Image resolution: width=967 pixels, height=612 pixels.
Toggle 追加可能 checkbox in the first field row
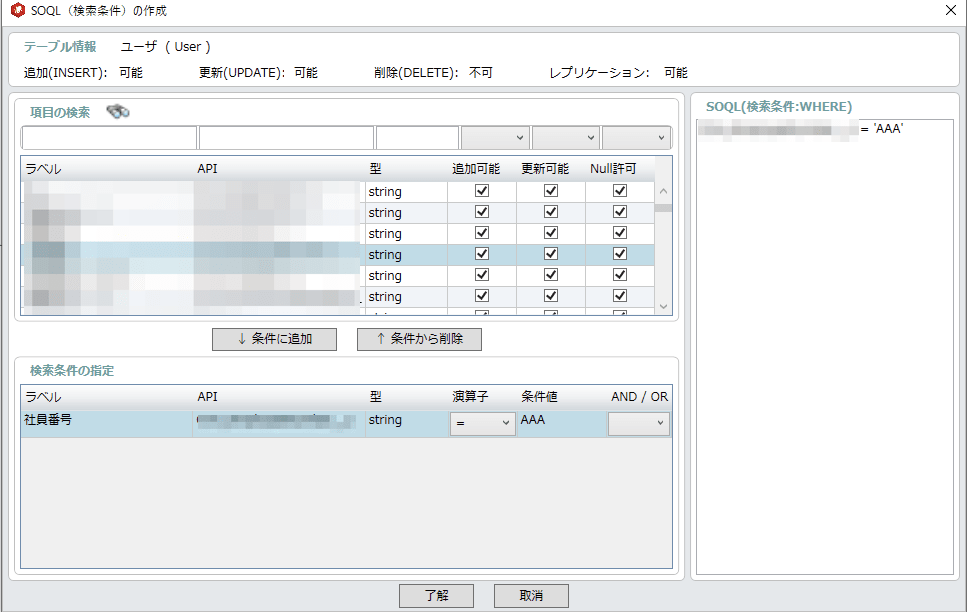[x=482, y=191]
